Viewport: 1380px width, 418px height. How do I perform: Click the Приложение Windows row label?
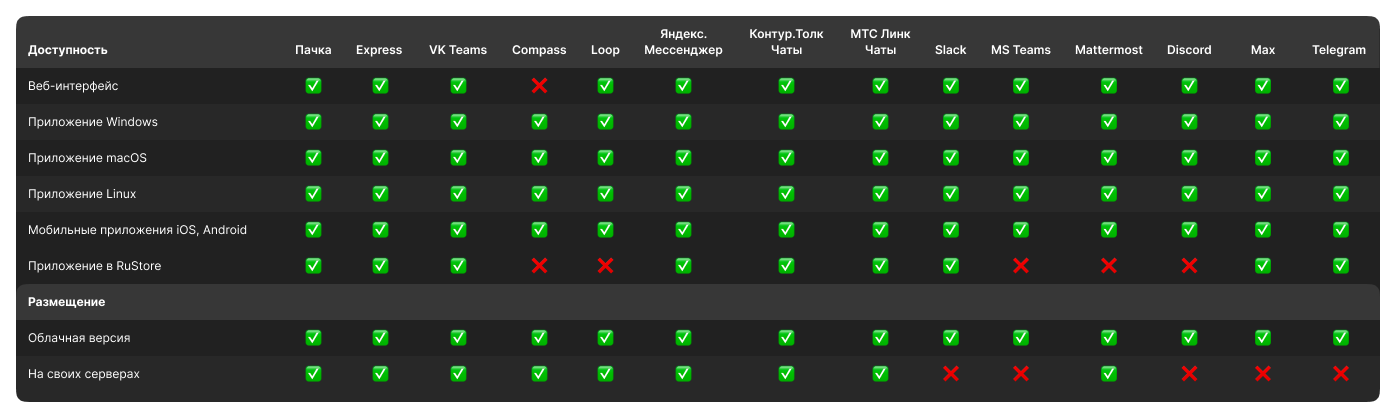point(93,122)
